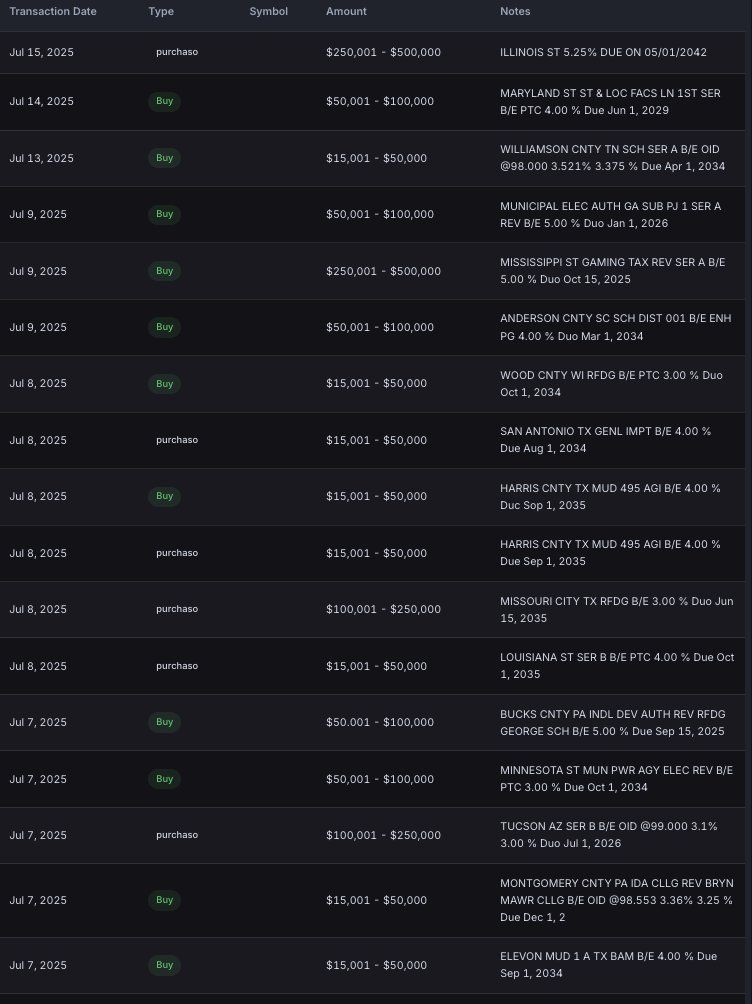Image resolution: width=752 pixels, height=1004 pixels.
Task: Click the Type column header
Action: [x=160, y=11]
